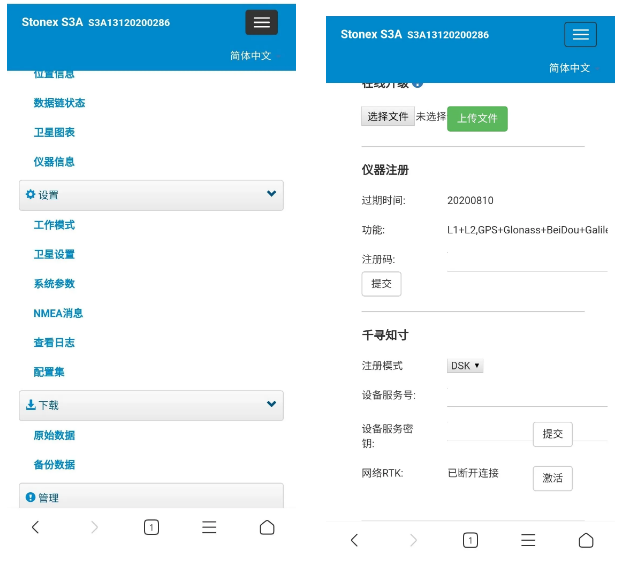This screenshot has width=634, height=561.
Task: Click help icon next to 在线升级 heading
Action: [x=418, y=85]
